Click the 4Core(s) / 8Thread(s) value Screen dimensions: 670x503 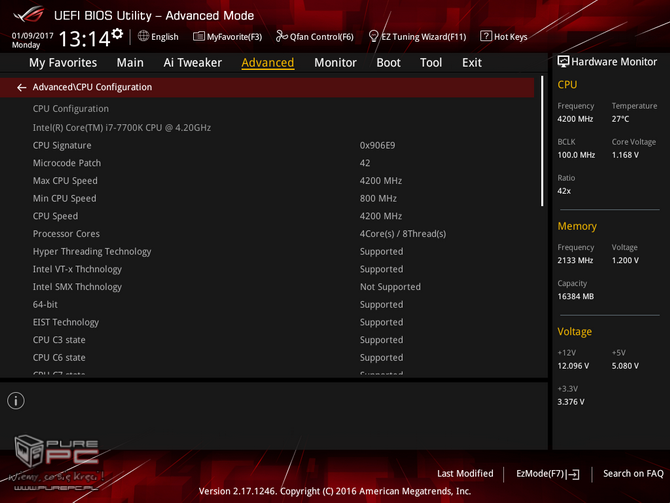pyautogui.click(x=403, y=234)
